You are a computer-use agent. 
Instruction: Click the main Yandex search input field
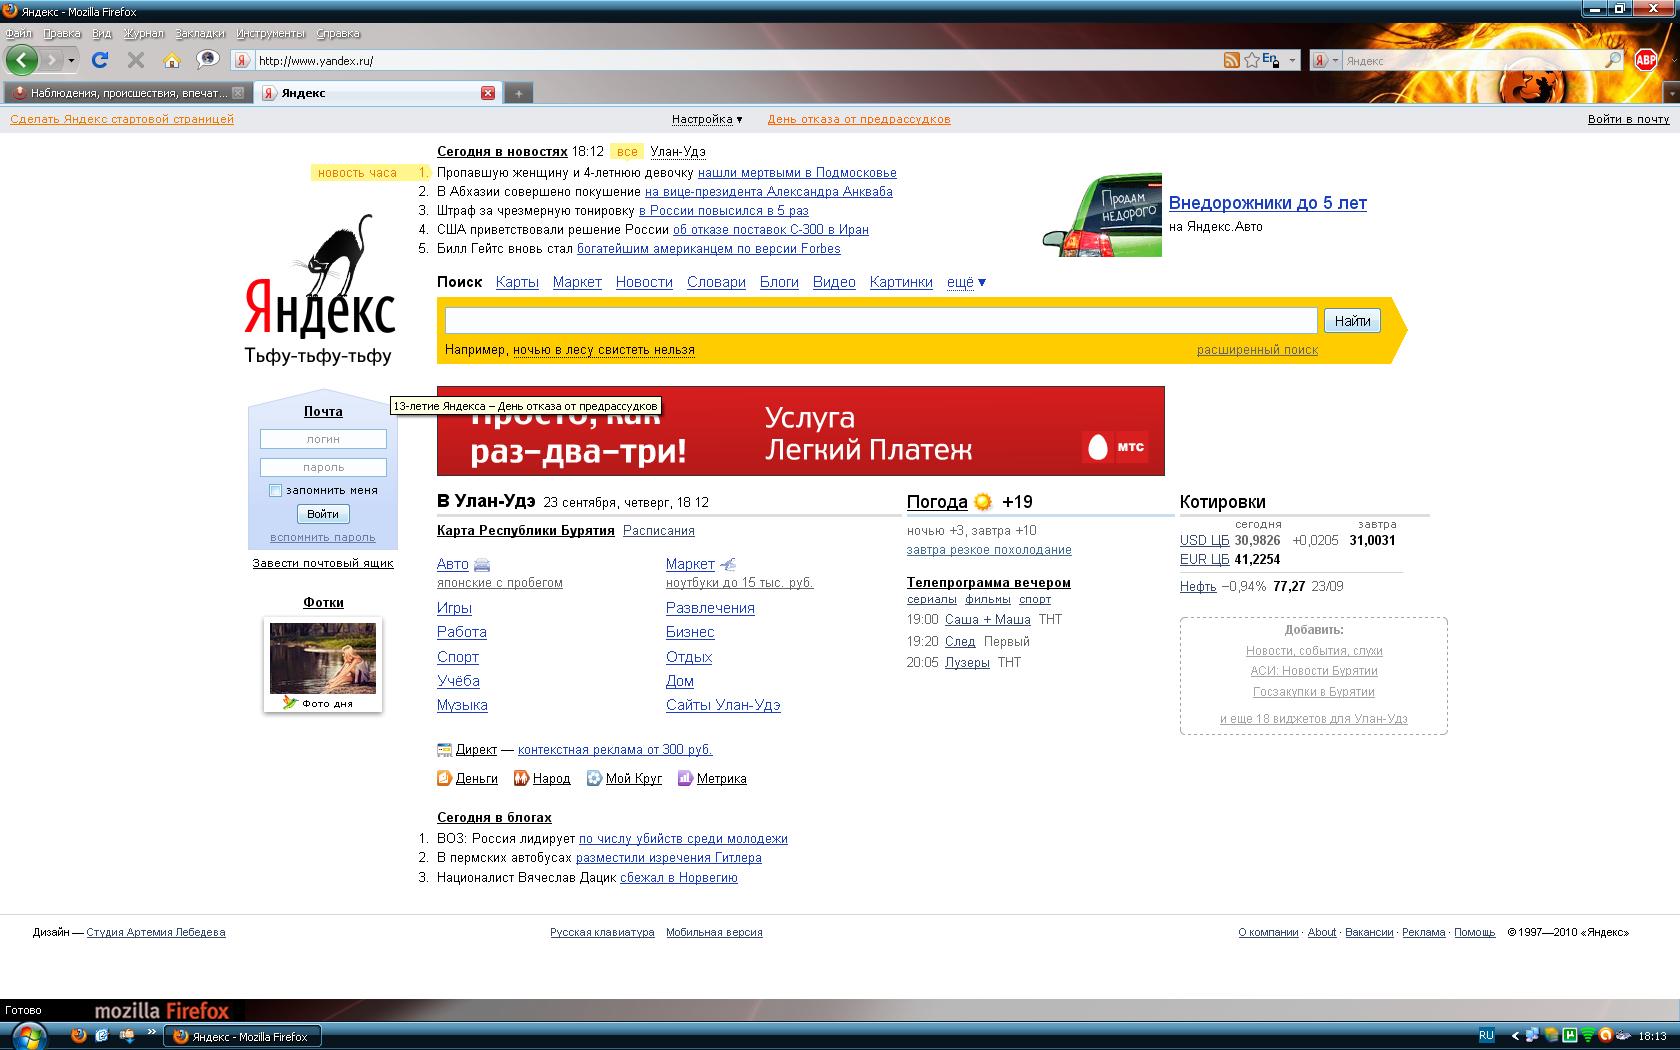click(x=881, y=320)
